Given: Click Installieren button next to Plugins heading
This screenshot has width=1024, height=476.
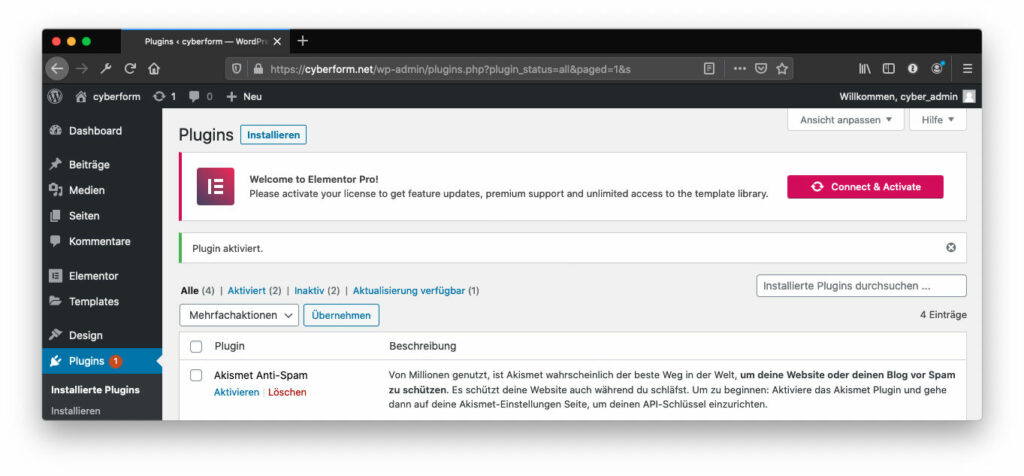Looking at the screenshot, I should [273, 135].
